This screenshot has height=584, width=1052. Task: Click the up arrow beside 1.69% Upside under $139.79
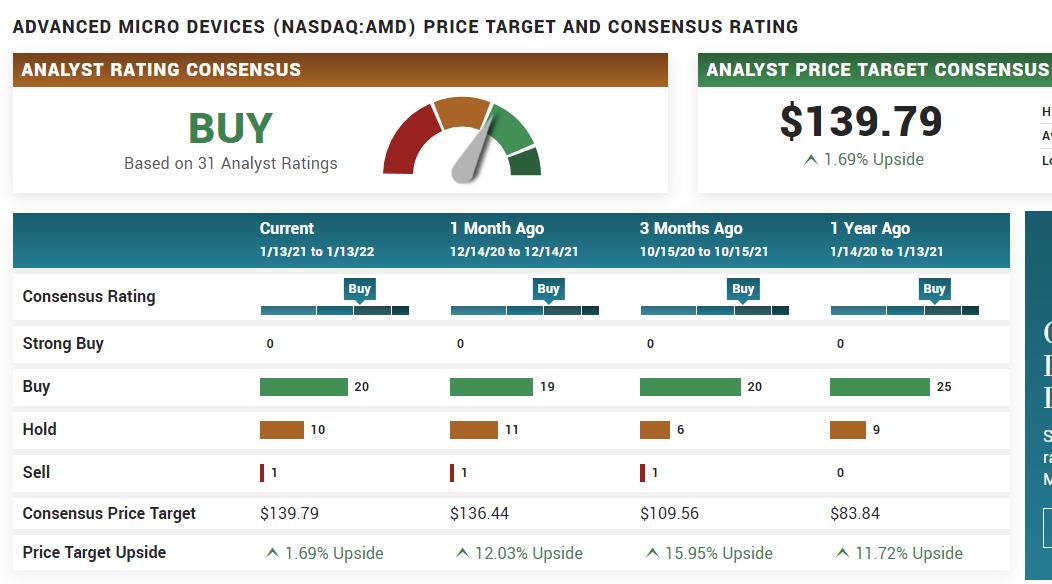click(x=810, y=160)
